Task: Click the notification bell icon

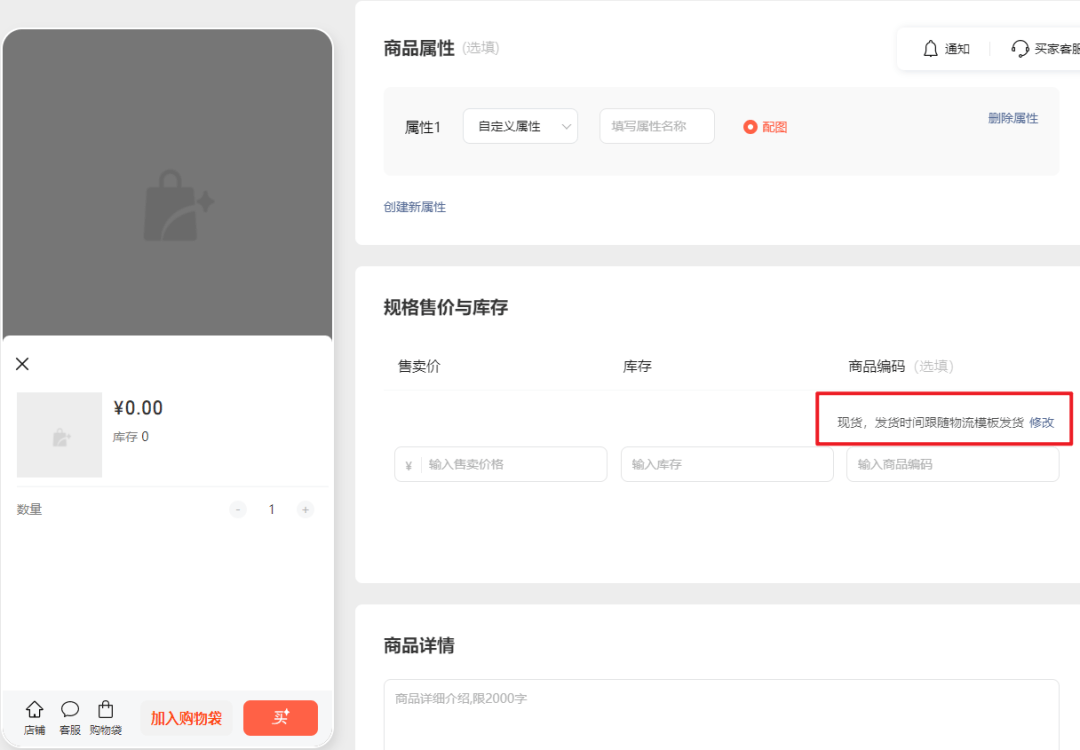Action: [x=931, y=48]
